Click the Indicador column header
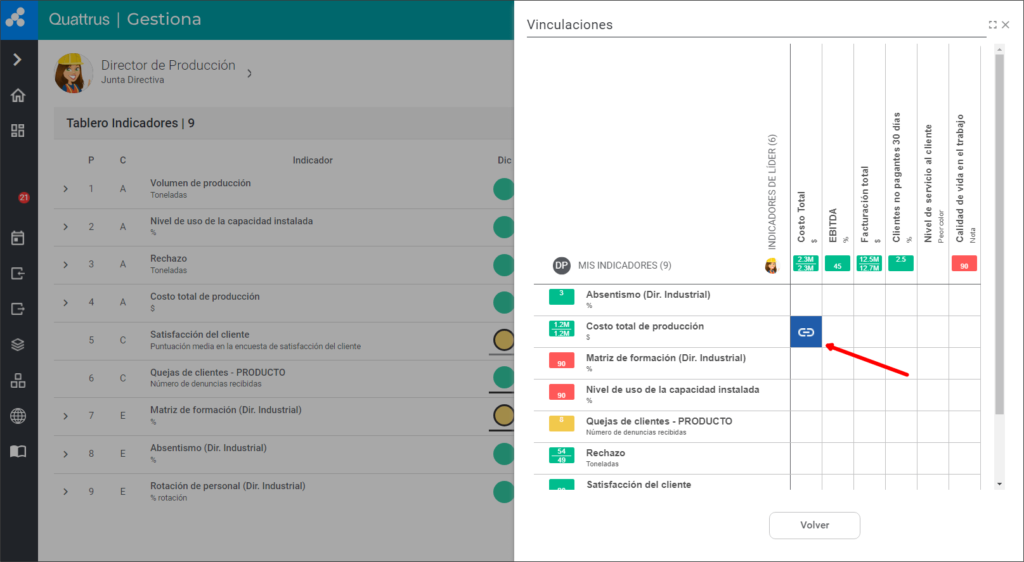This screenshot has height=562, width=1024. point(312,160)
